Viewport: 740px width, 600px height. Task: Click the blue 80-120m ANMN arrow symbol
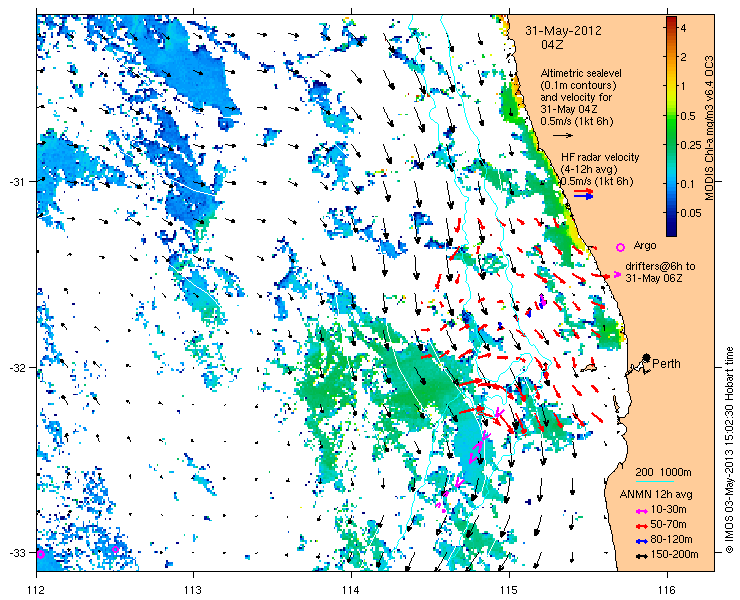(x=641, y=541)
